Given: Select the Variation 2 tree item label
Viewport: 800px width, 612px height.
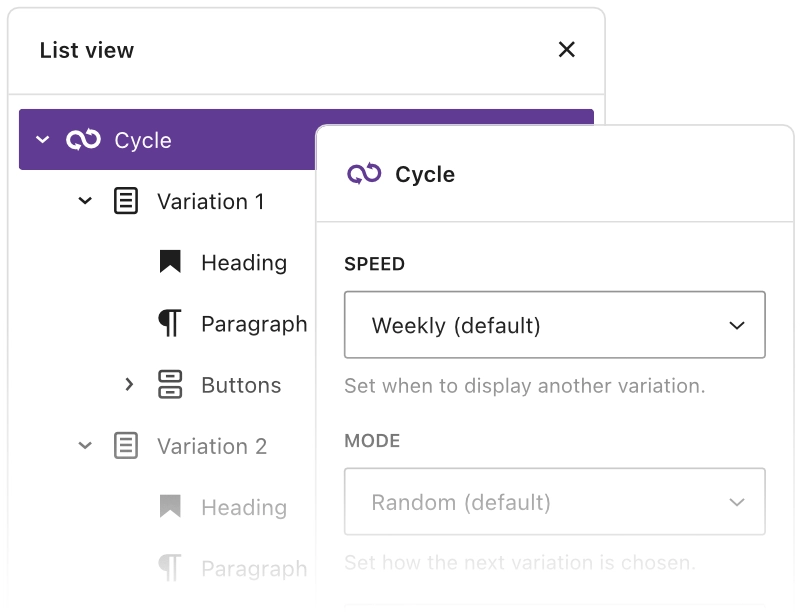Looking at the screenshot, I should [211, 446].
